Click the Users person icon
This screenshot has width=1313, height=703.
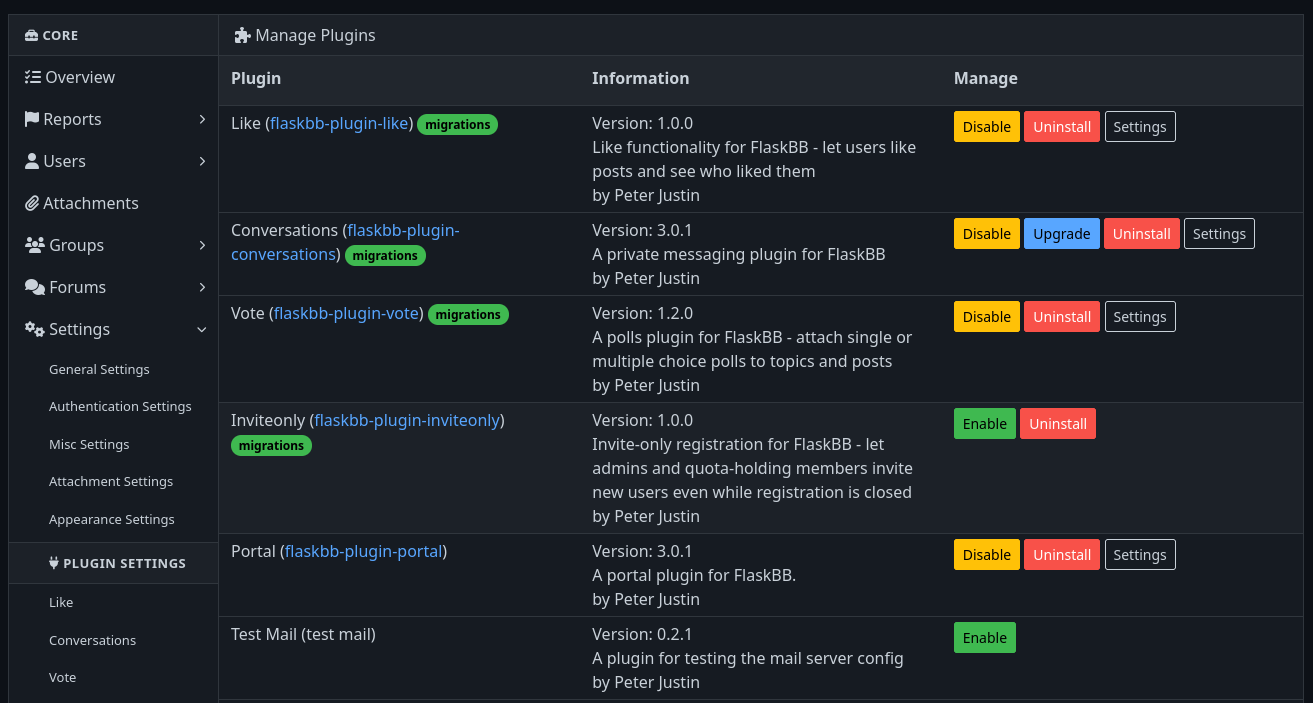[x=32, y=161]
